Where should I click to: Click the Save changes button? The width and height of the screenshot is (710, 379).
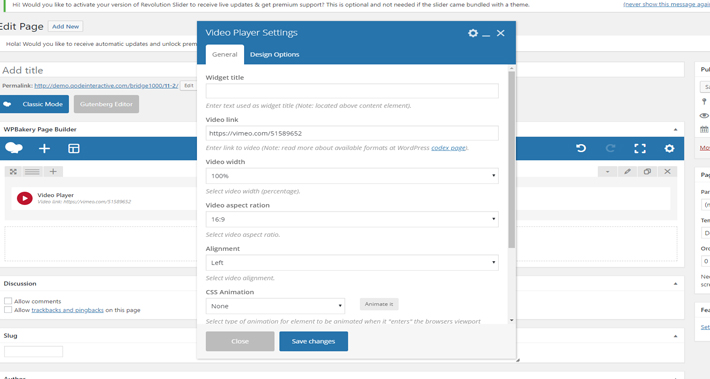(x=313, y=341)
